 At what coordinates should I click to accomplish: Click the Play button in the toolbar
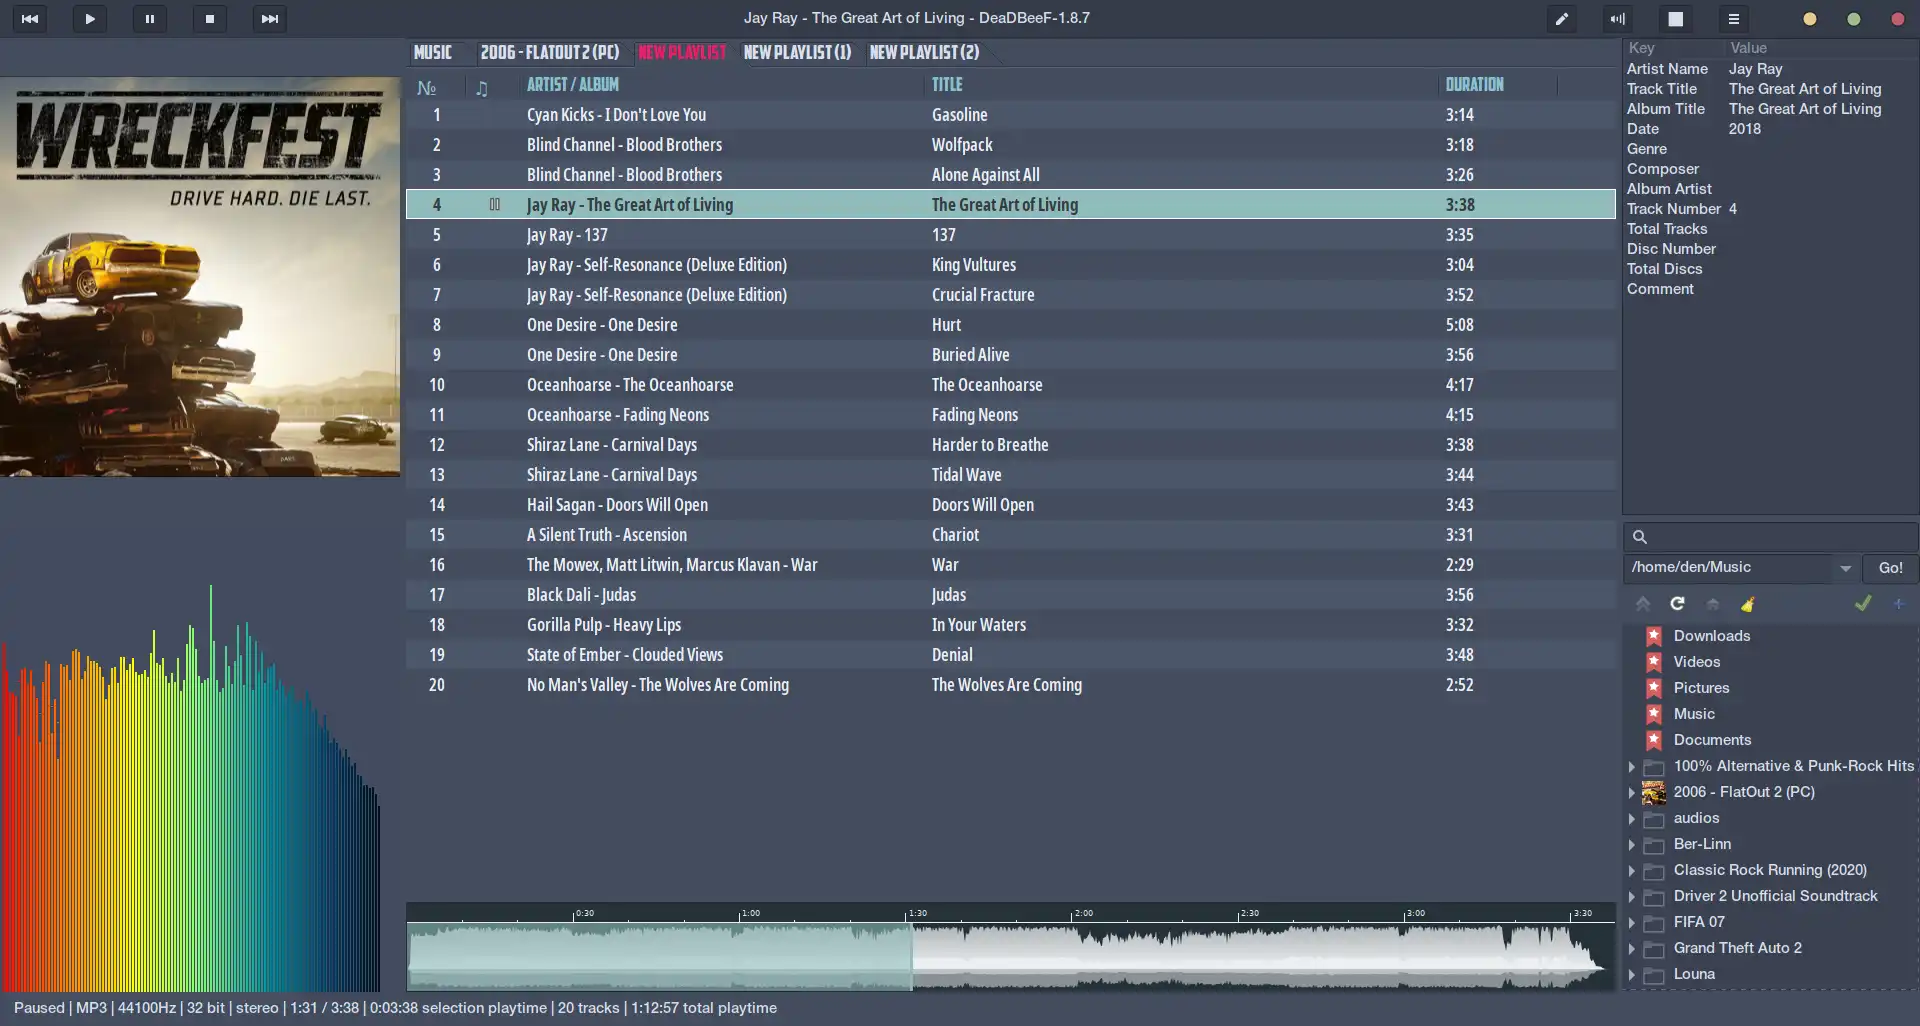click(90, 18)
